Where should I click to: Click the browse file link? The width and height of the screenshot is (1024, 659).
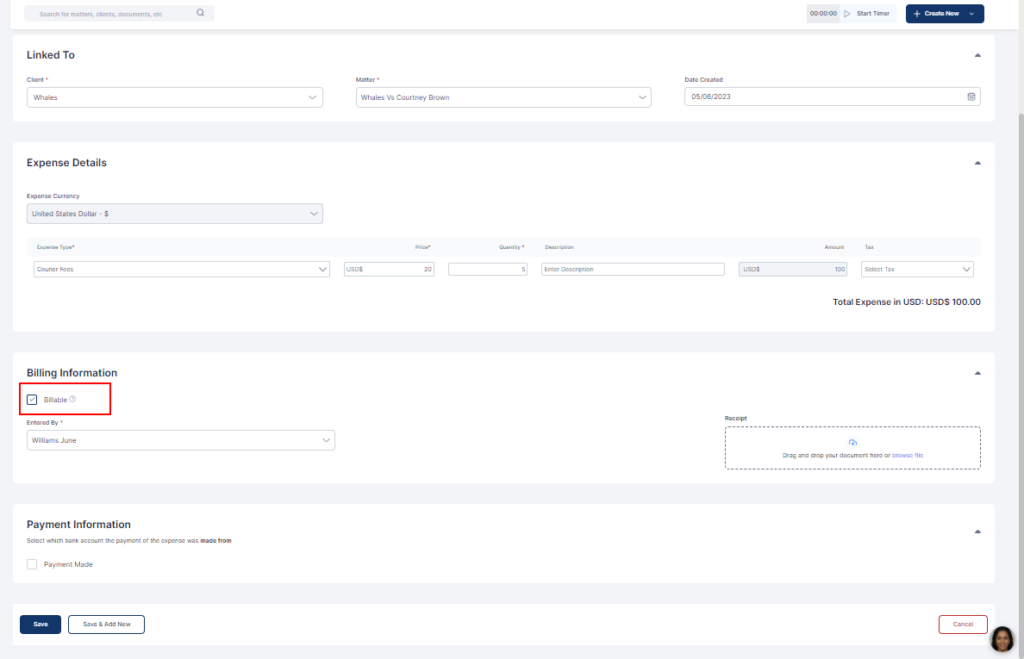(x=907, y=455)
